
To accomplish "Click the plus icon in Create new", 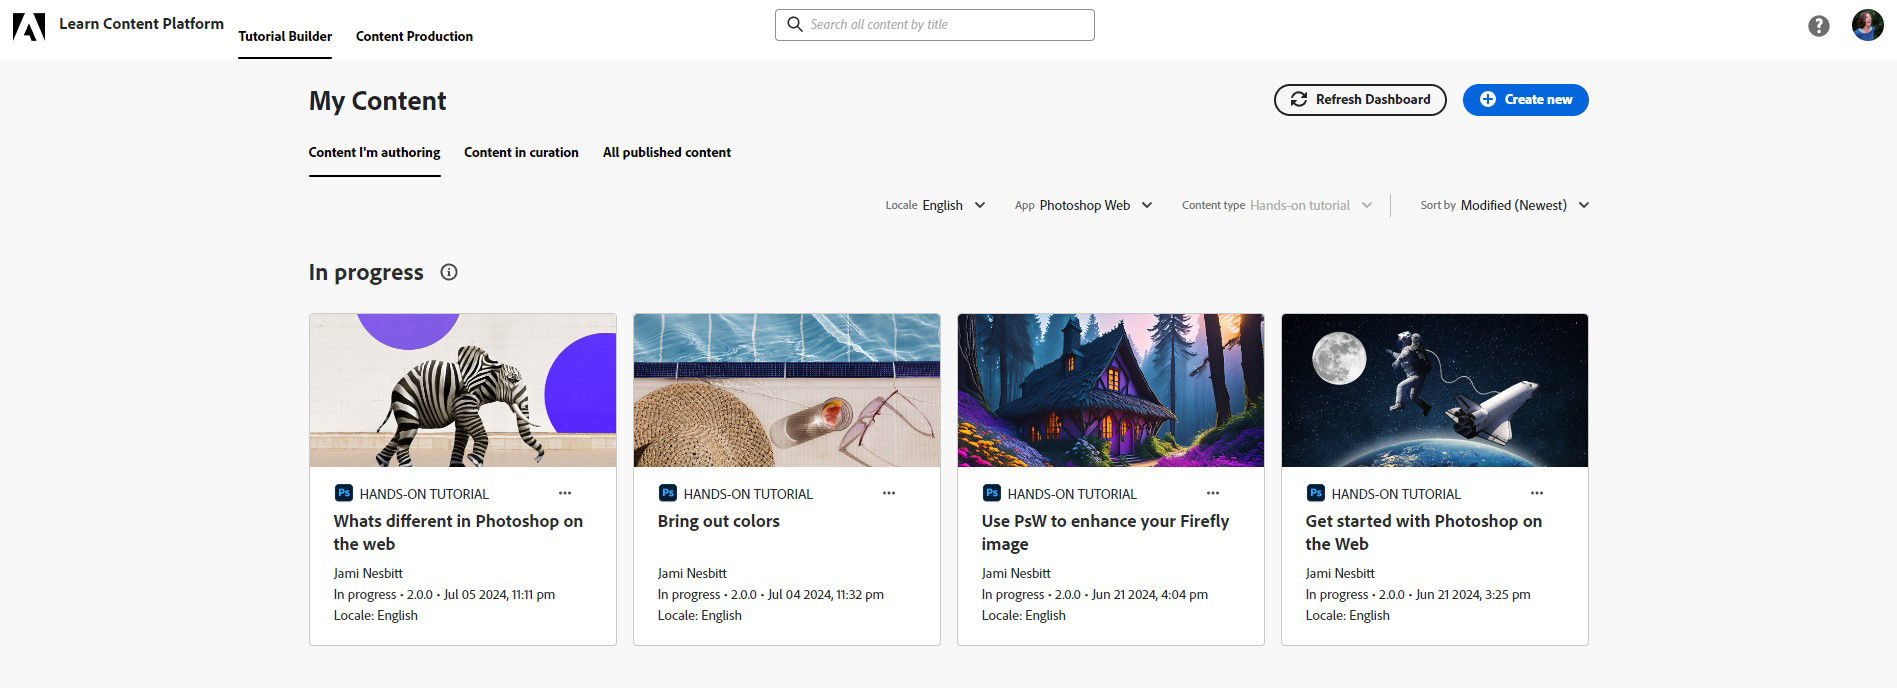I will (1488, 99).
